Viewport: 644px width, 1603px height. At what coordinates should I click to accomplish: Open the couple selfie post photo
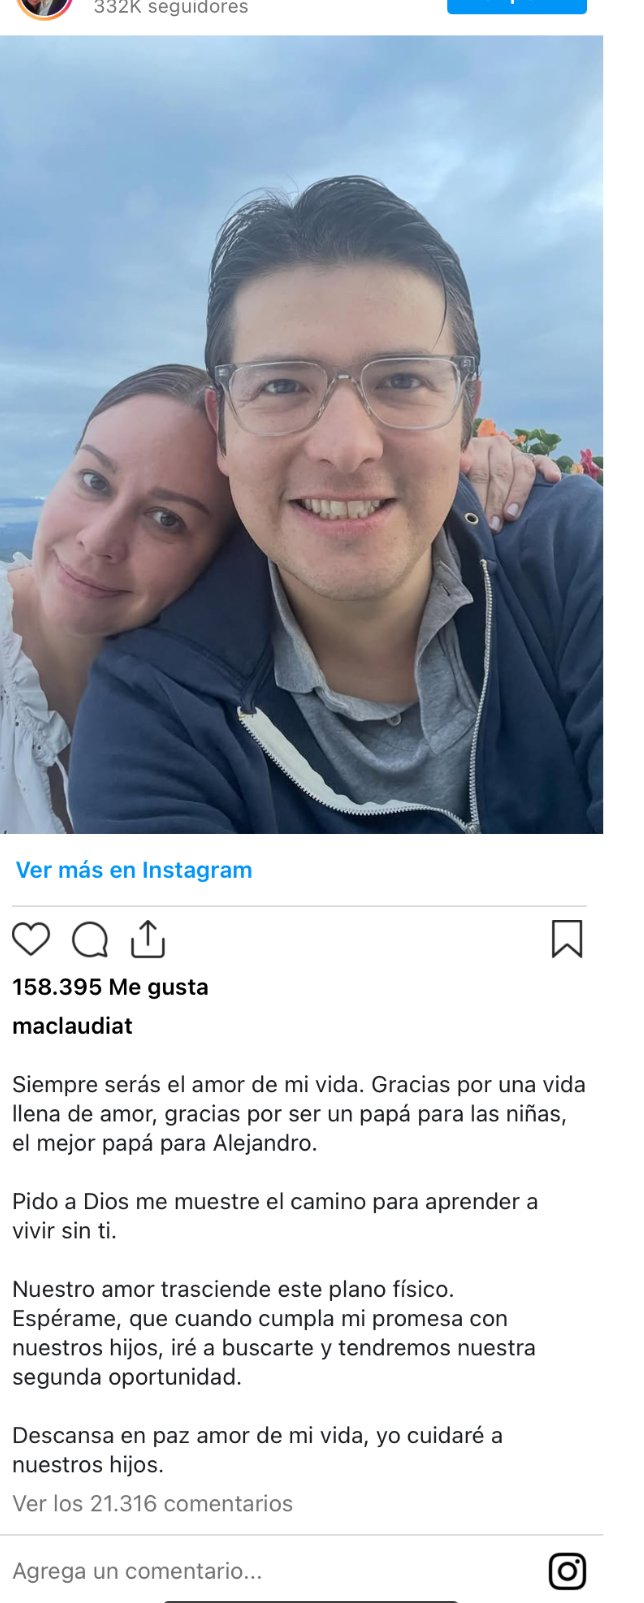coord(301,435)
